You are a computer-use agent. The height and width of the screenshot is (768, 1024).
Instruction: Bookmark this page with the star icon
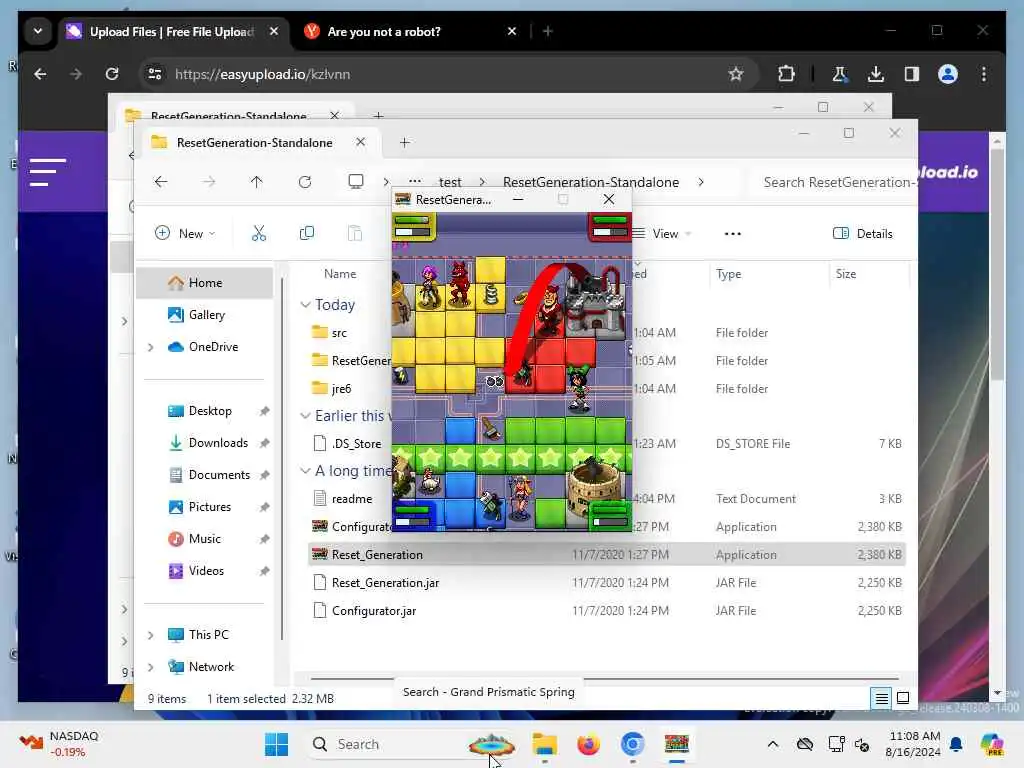click(x=736, y=74)
